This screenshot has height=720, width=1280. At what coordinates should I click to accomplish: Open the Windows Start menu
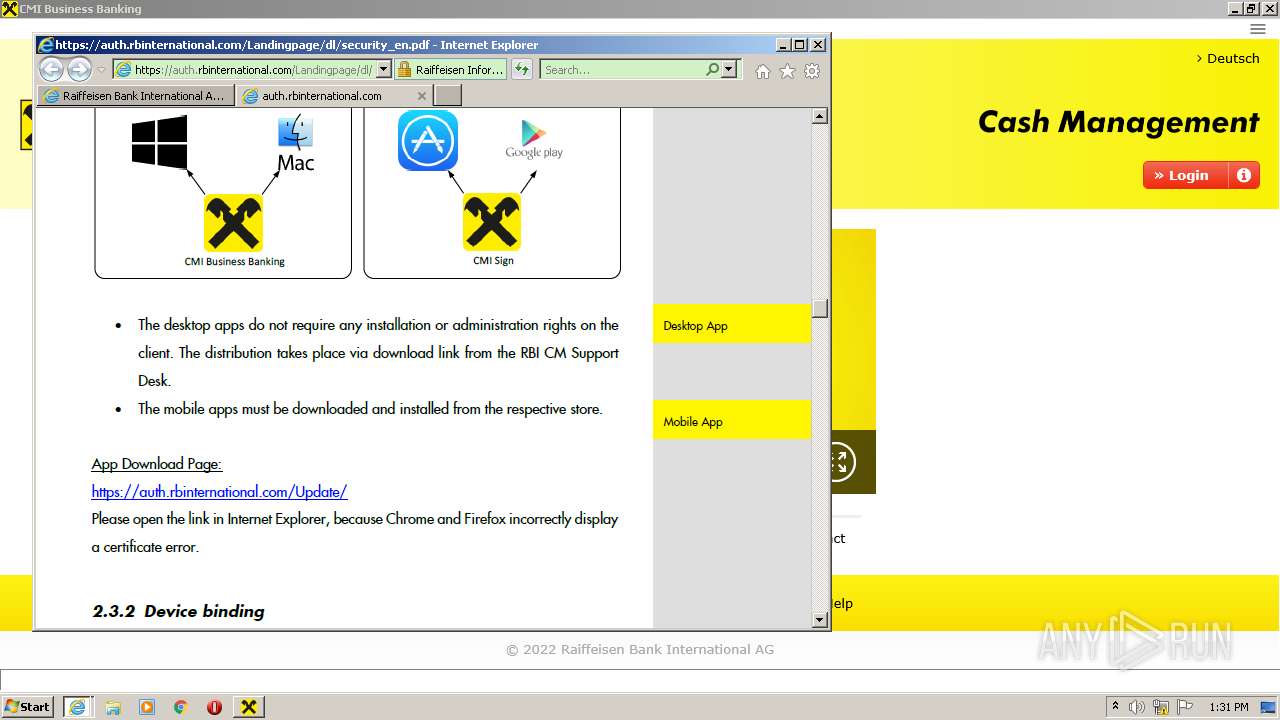tap(28, 706)
